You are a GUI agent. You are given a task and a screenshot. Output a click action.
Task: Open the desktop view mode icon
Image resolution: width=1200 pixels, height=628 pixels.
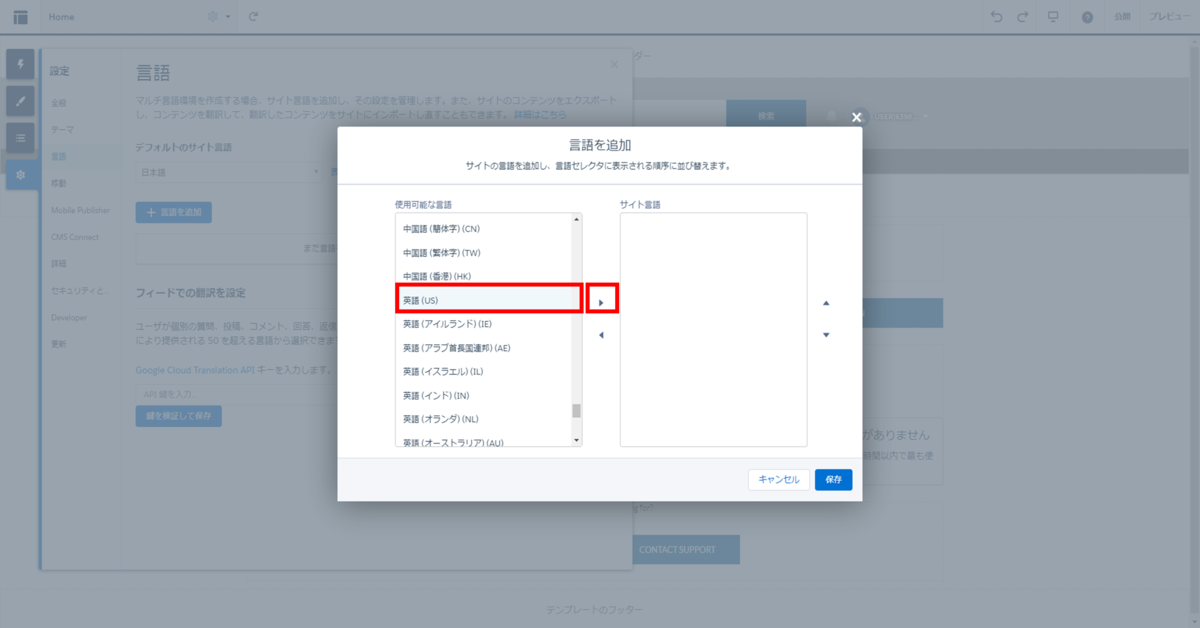(1052, 17)
